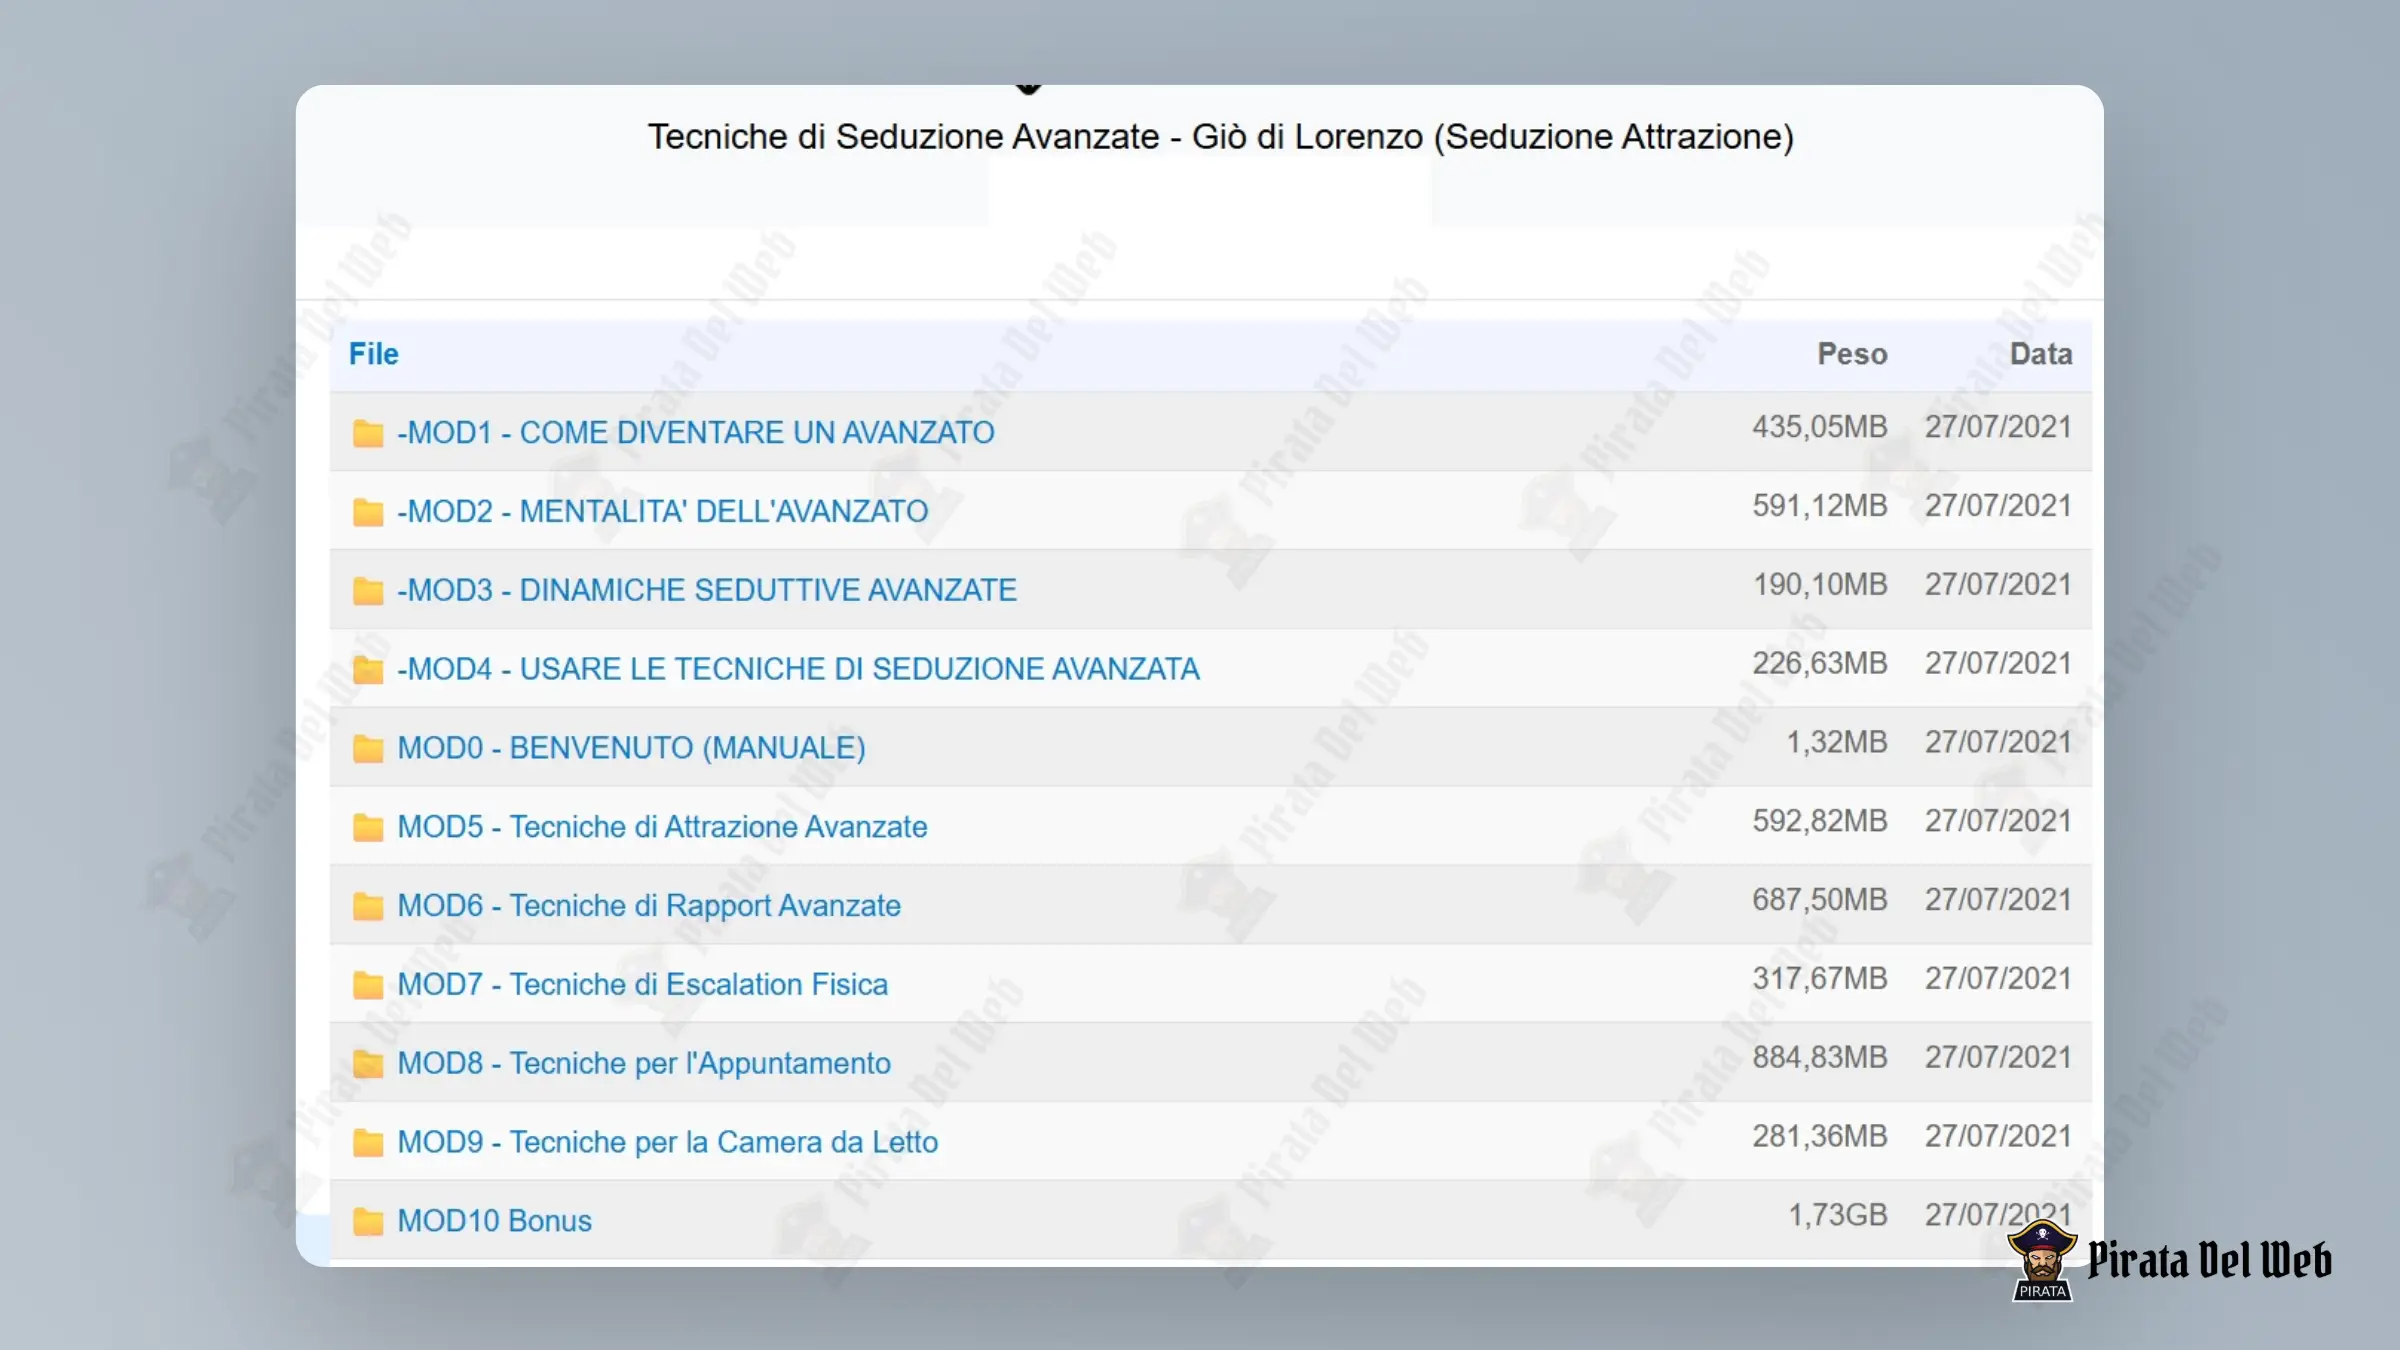The width and height of the screenshot is (2400, 1350).
Task: Click the date 27/07/2021 in the MOD0 BENVENUTO row
Action: [1998, 742]
